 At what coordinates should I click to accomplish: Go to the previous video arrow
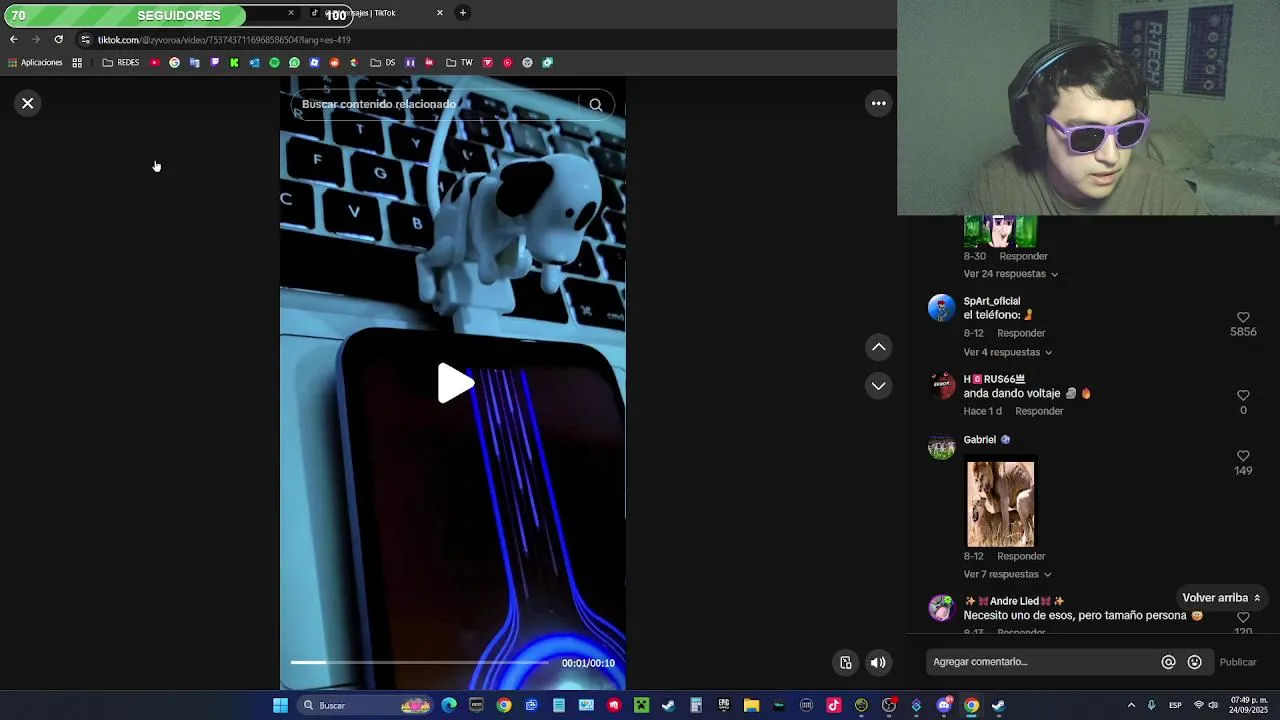[x=878, y=347]
